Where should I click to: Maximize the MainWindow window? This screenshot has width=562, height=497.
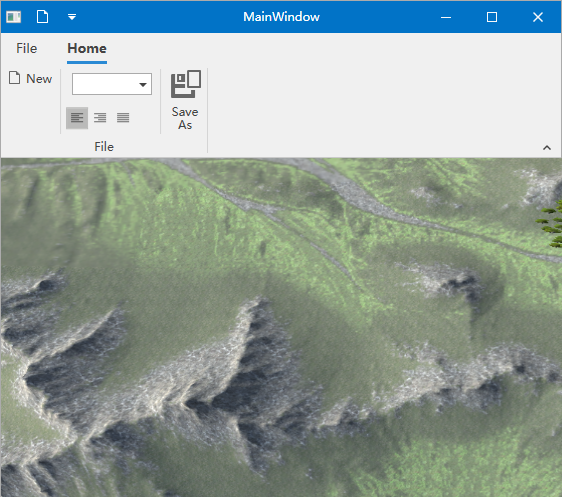click(x=492, y=17)
